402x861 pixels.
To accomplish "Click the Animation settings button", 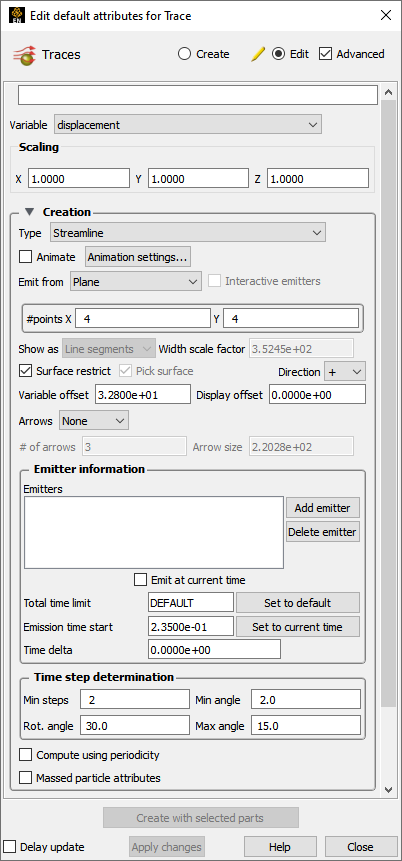I will [138, 256].
